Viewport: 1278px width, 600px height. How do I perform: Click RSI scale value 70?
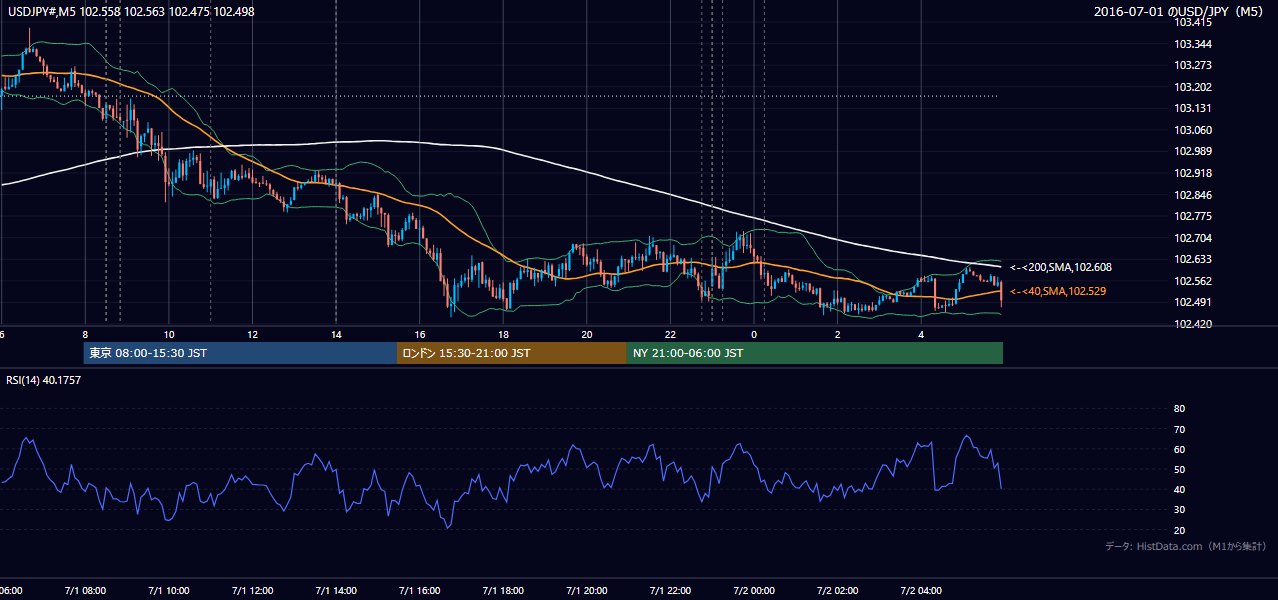pos(1179,429)
